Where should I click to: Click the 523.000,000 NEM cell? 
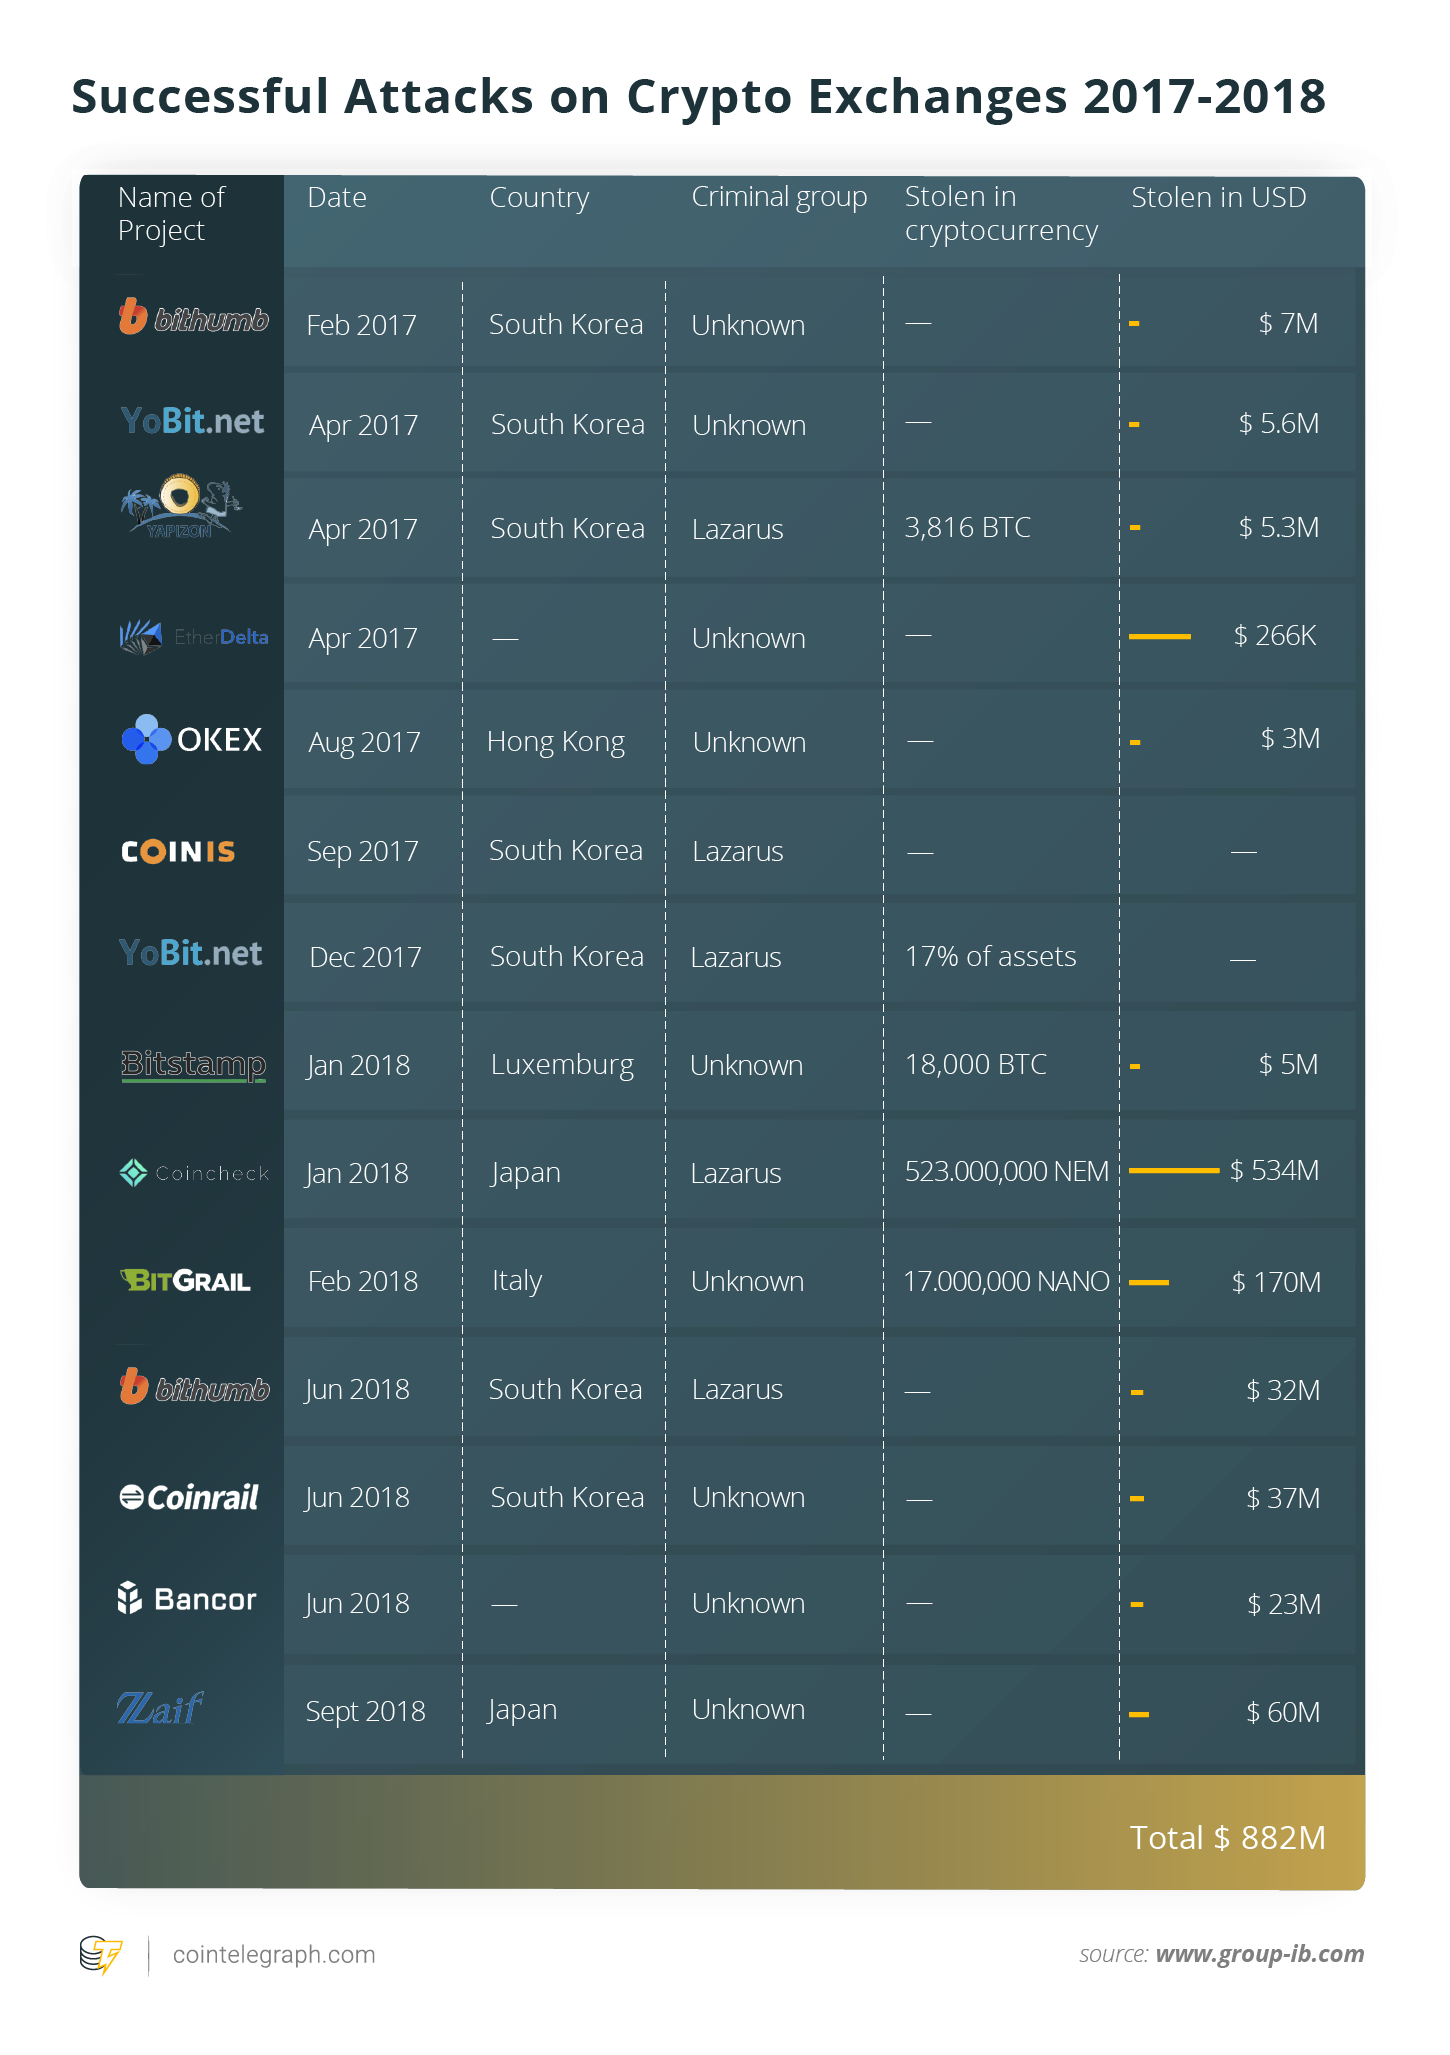point(1007,1171)
